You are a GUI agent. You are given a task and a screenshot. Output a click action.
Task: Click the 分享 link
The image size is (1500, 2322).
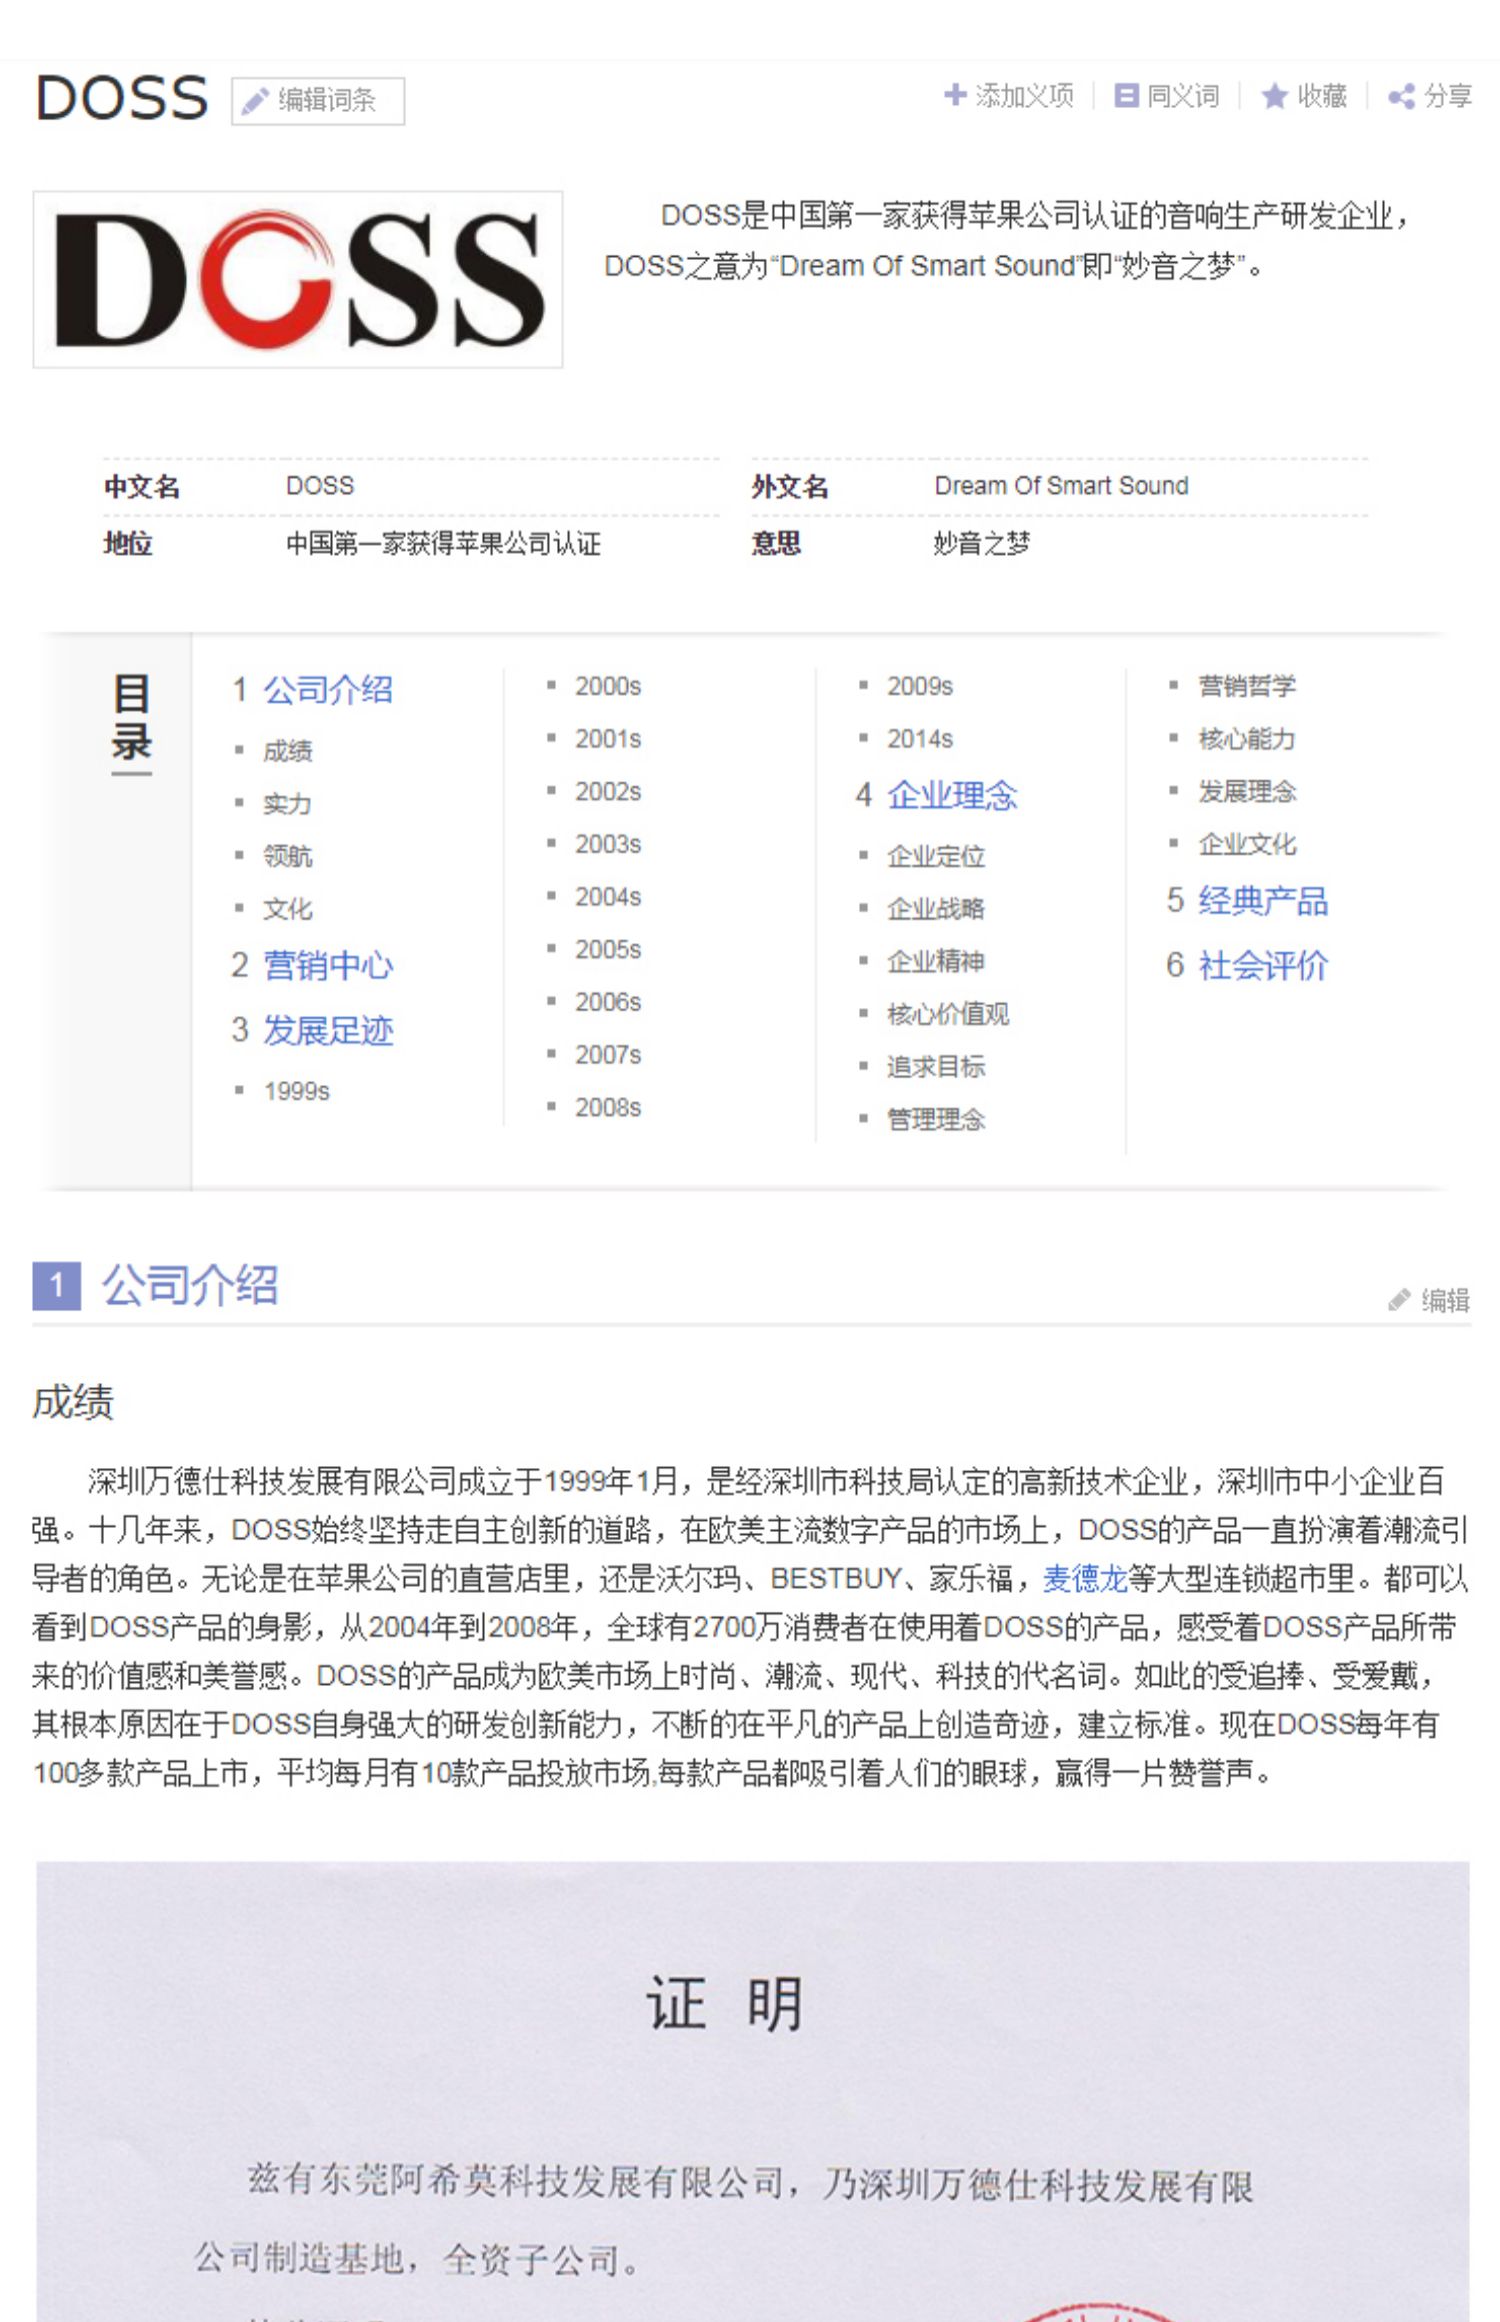(1430, 96)
